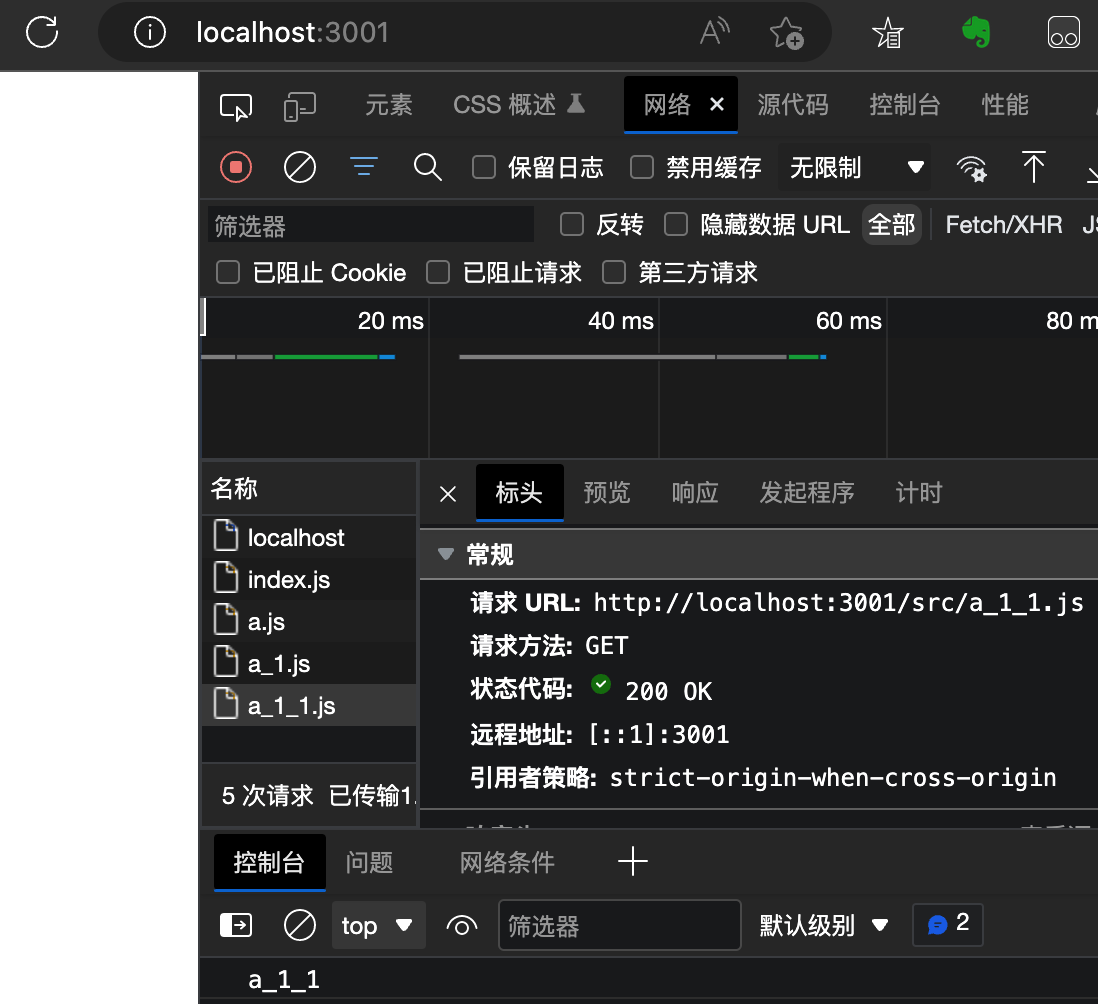Viewport: 1098px width, 1004px height.
Task: Import HAR file with the upload arrow
Action: click(x=1034, y=167)
